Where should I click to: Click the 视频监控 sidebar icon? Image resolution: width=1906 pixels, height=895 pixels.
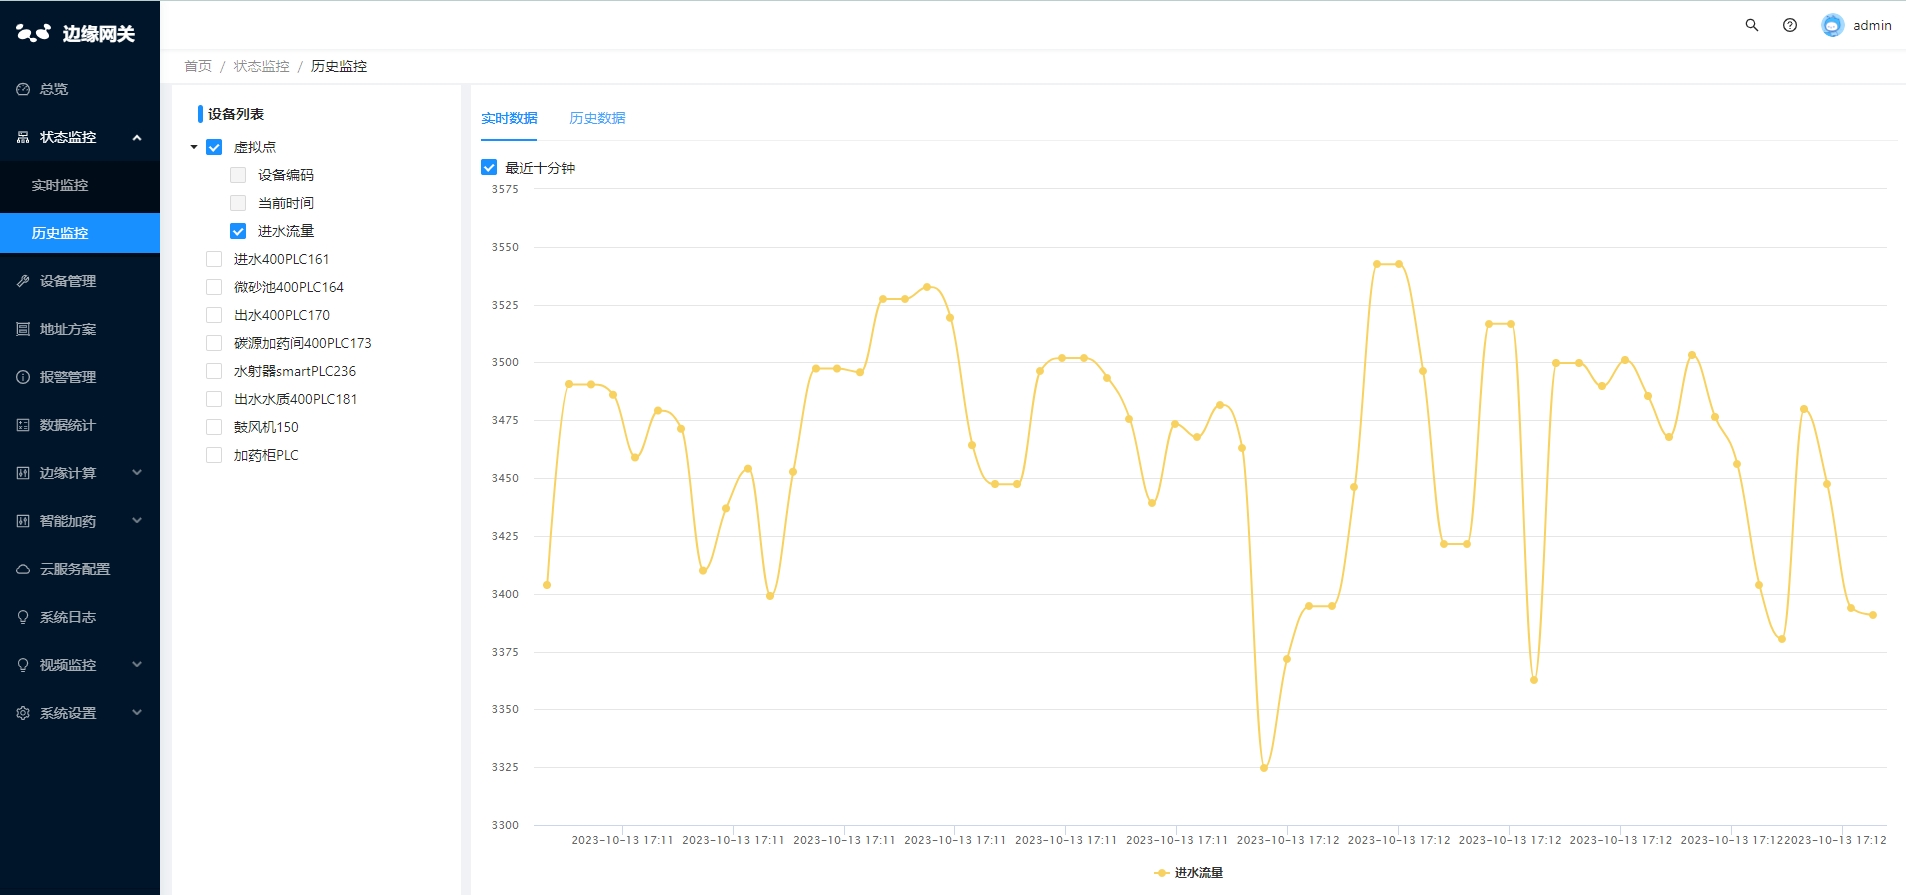pos(23,665)
